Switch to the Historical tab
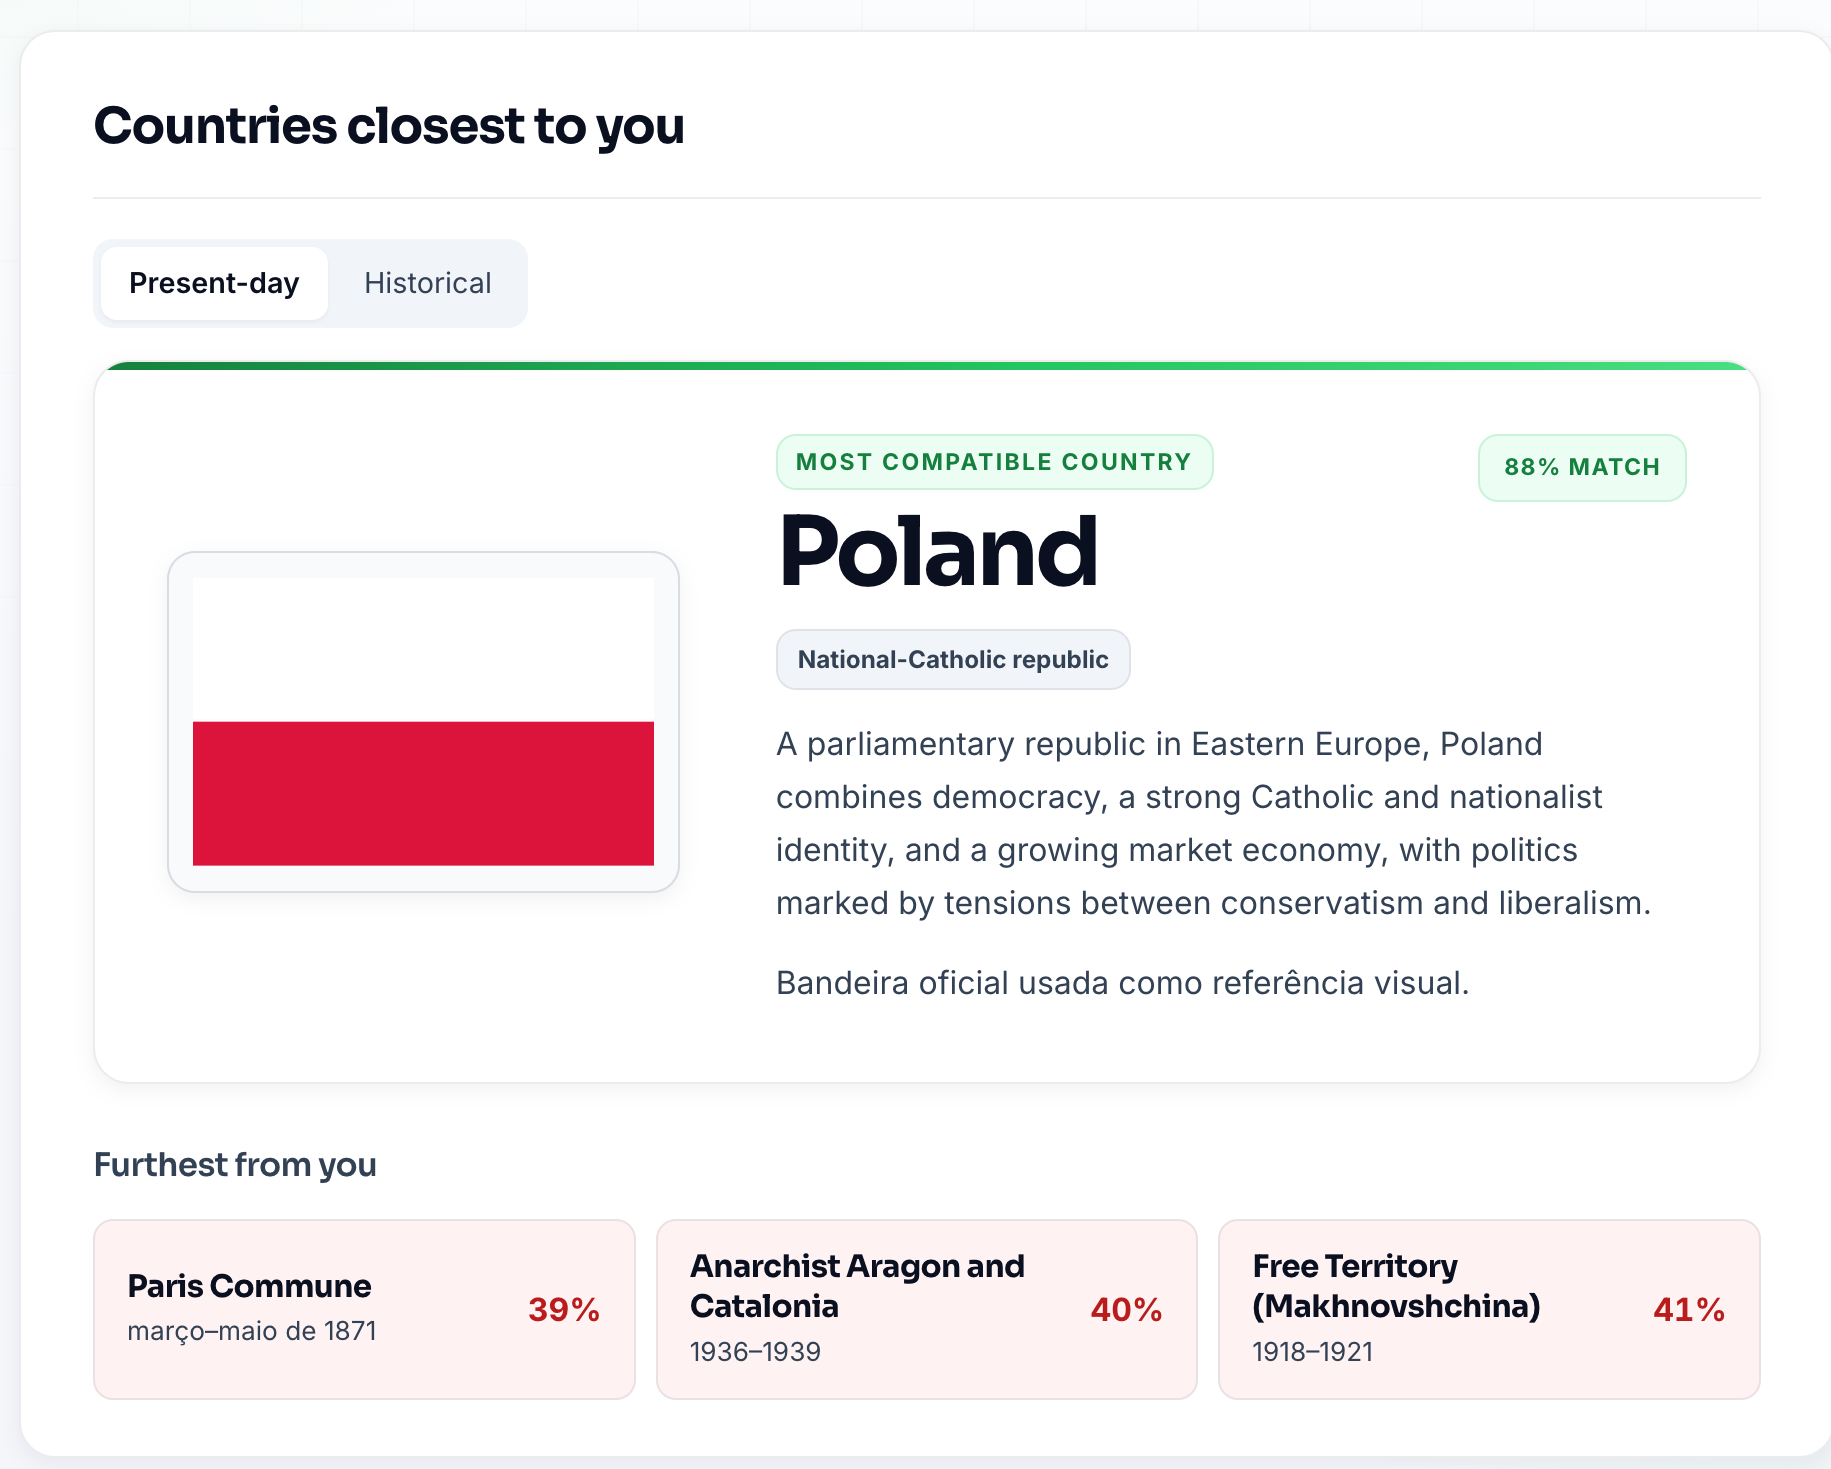The height and width of the screenshot is (1469, 1831). click(427, 283)
